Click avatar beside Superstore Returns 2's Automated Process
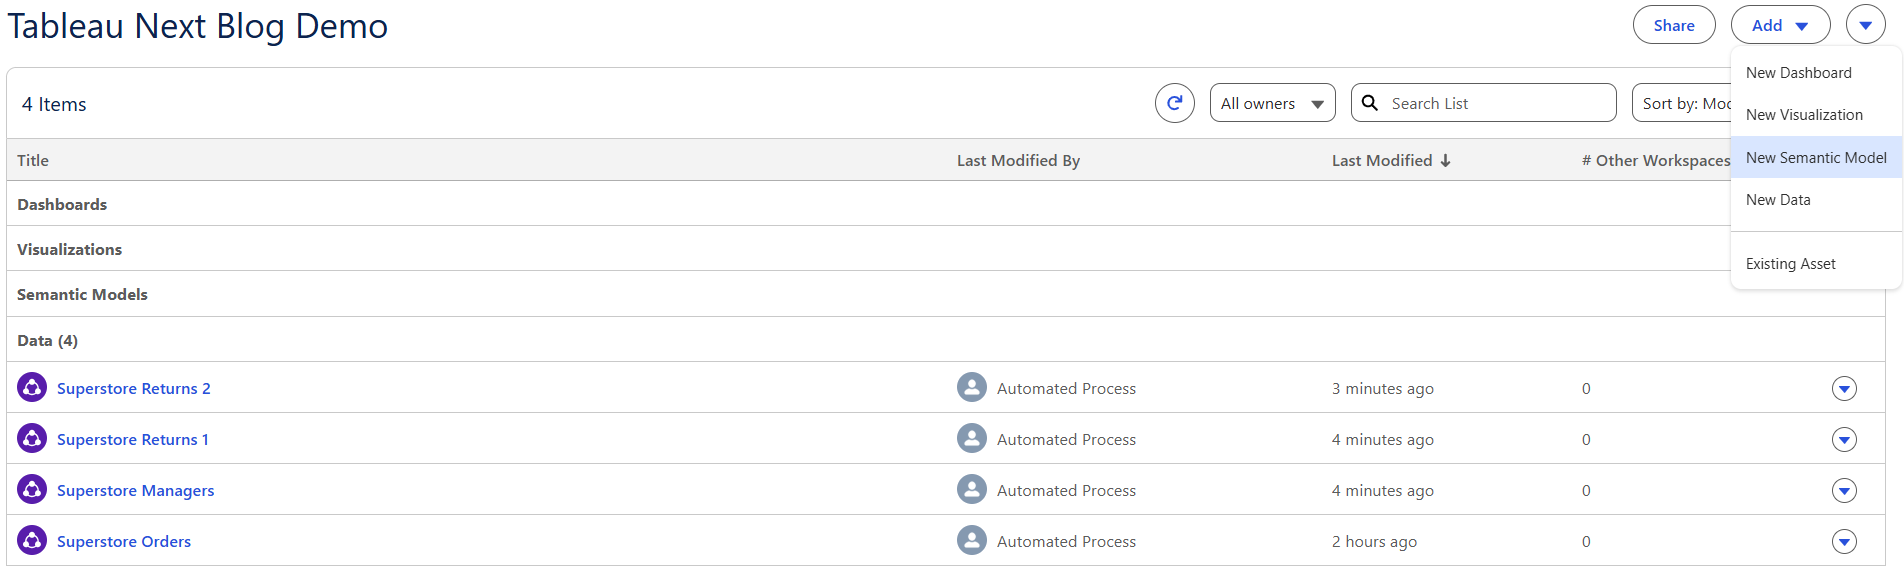The image size is (1904, 572). (972, 387)
